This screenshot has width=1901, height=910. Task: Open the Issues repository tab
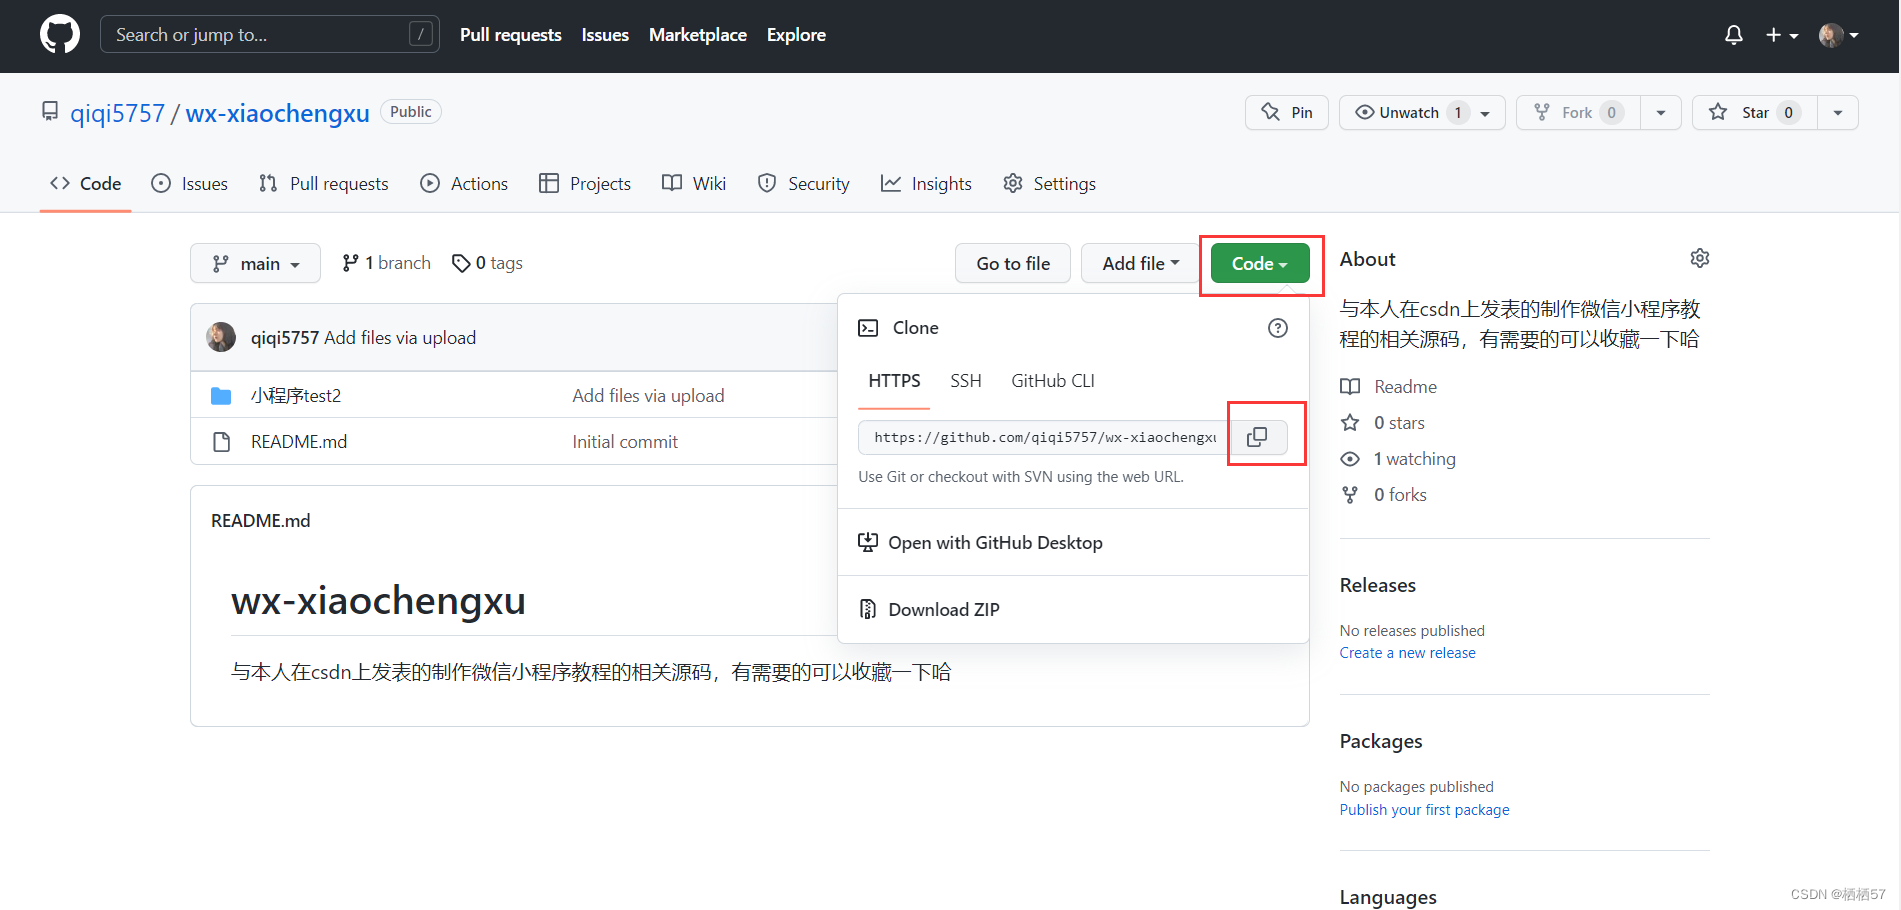[x=190, y=184]
